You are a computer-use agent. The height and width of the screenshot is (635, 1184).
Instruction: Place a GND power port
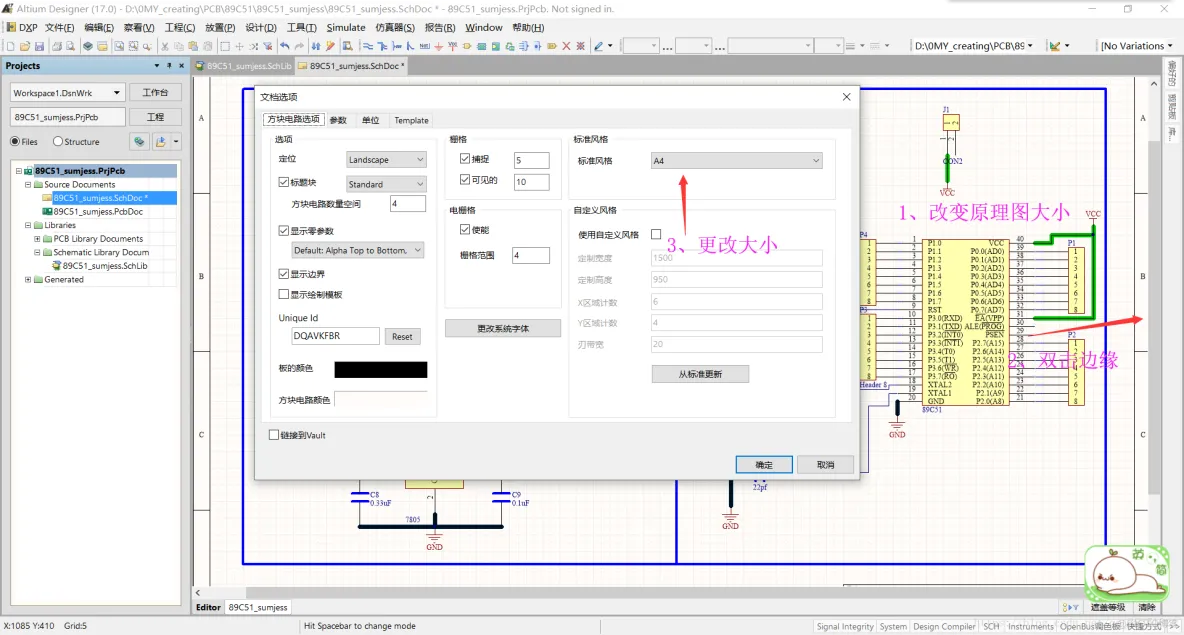[x=439, y=46]
